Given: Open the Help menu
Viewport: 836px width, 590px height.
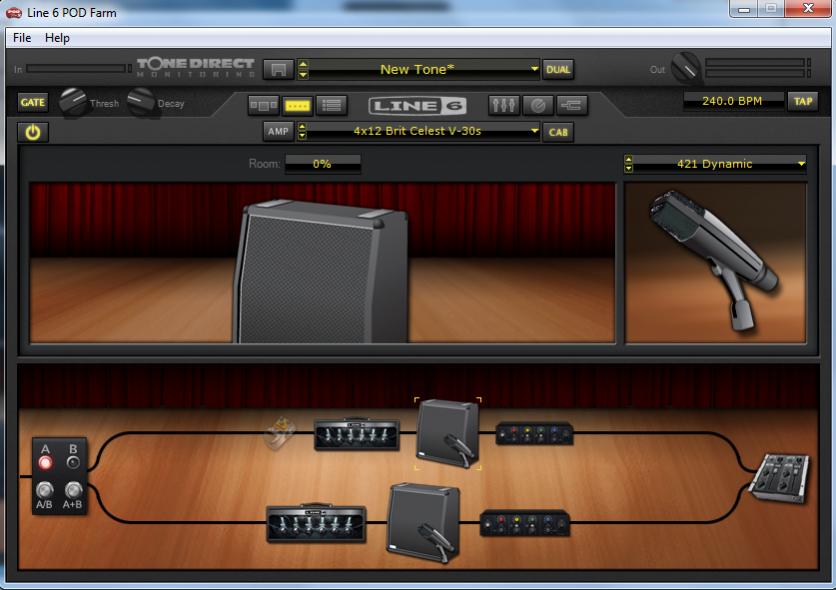Looking at the screenshot, I should coord(57,38).
